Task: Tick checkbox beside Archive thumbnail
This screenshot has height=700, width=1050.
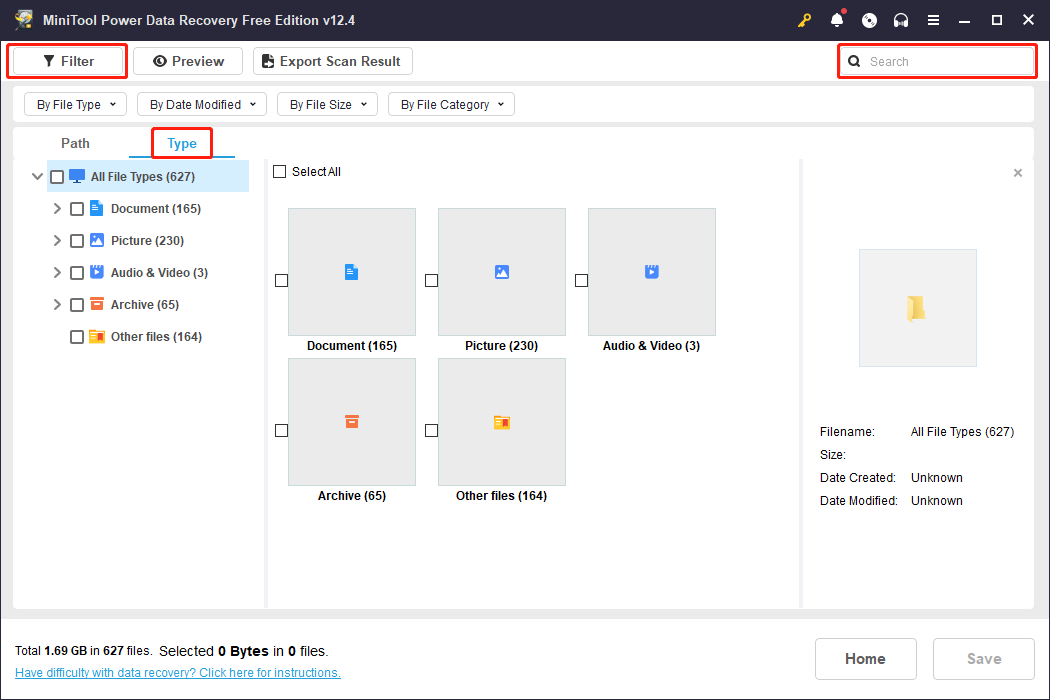Action: (x=281, y=431)
